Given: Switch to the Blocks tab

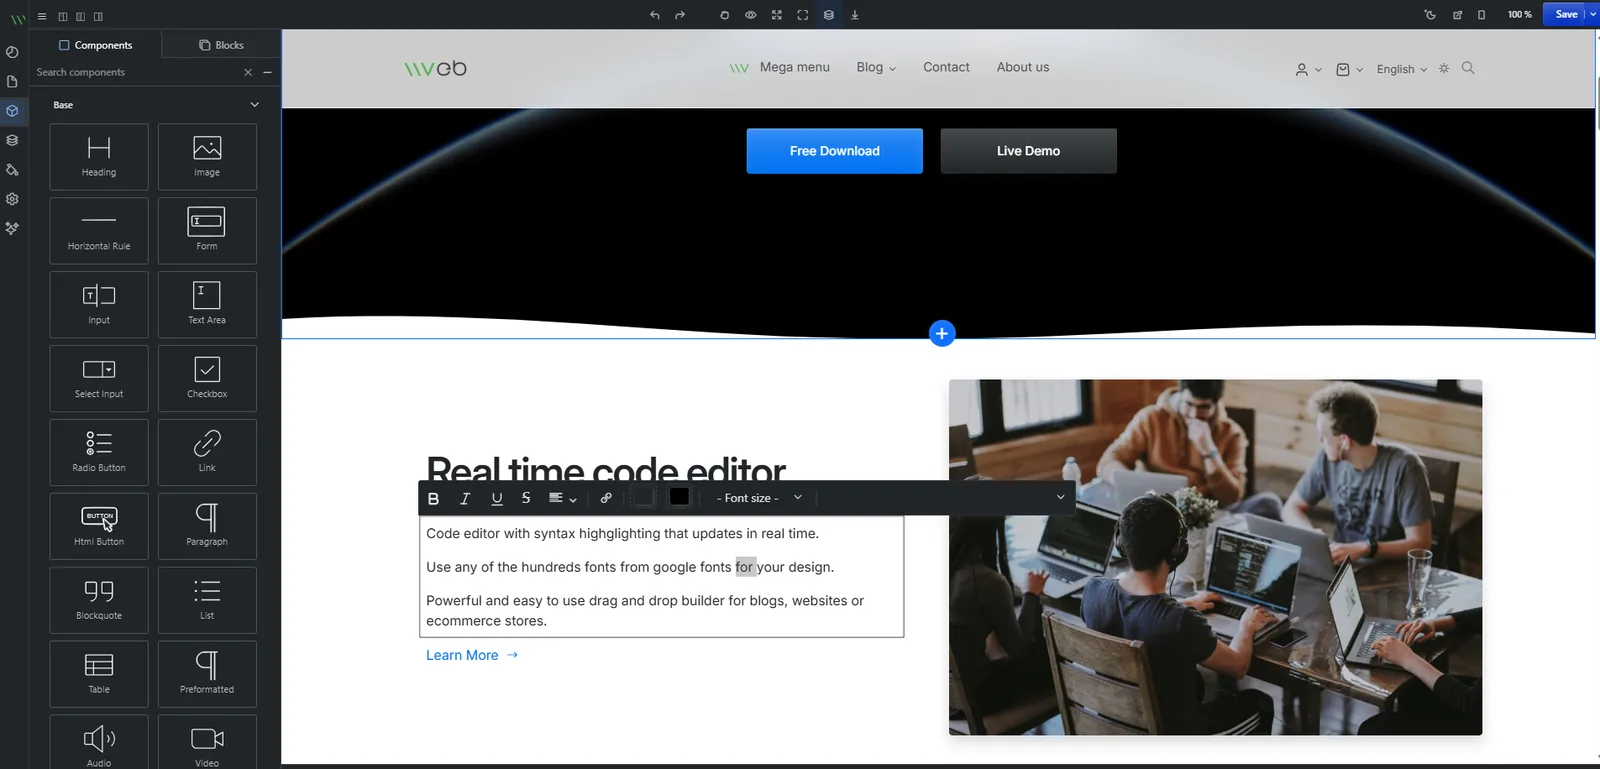Looking at the screenshot, I should click(221, 45).
